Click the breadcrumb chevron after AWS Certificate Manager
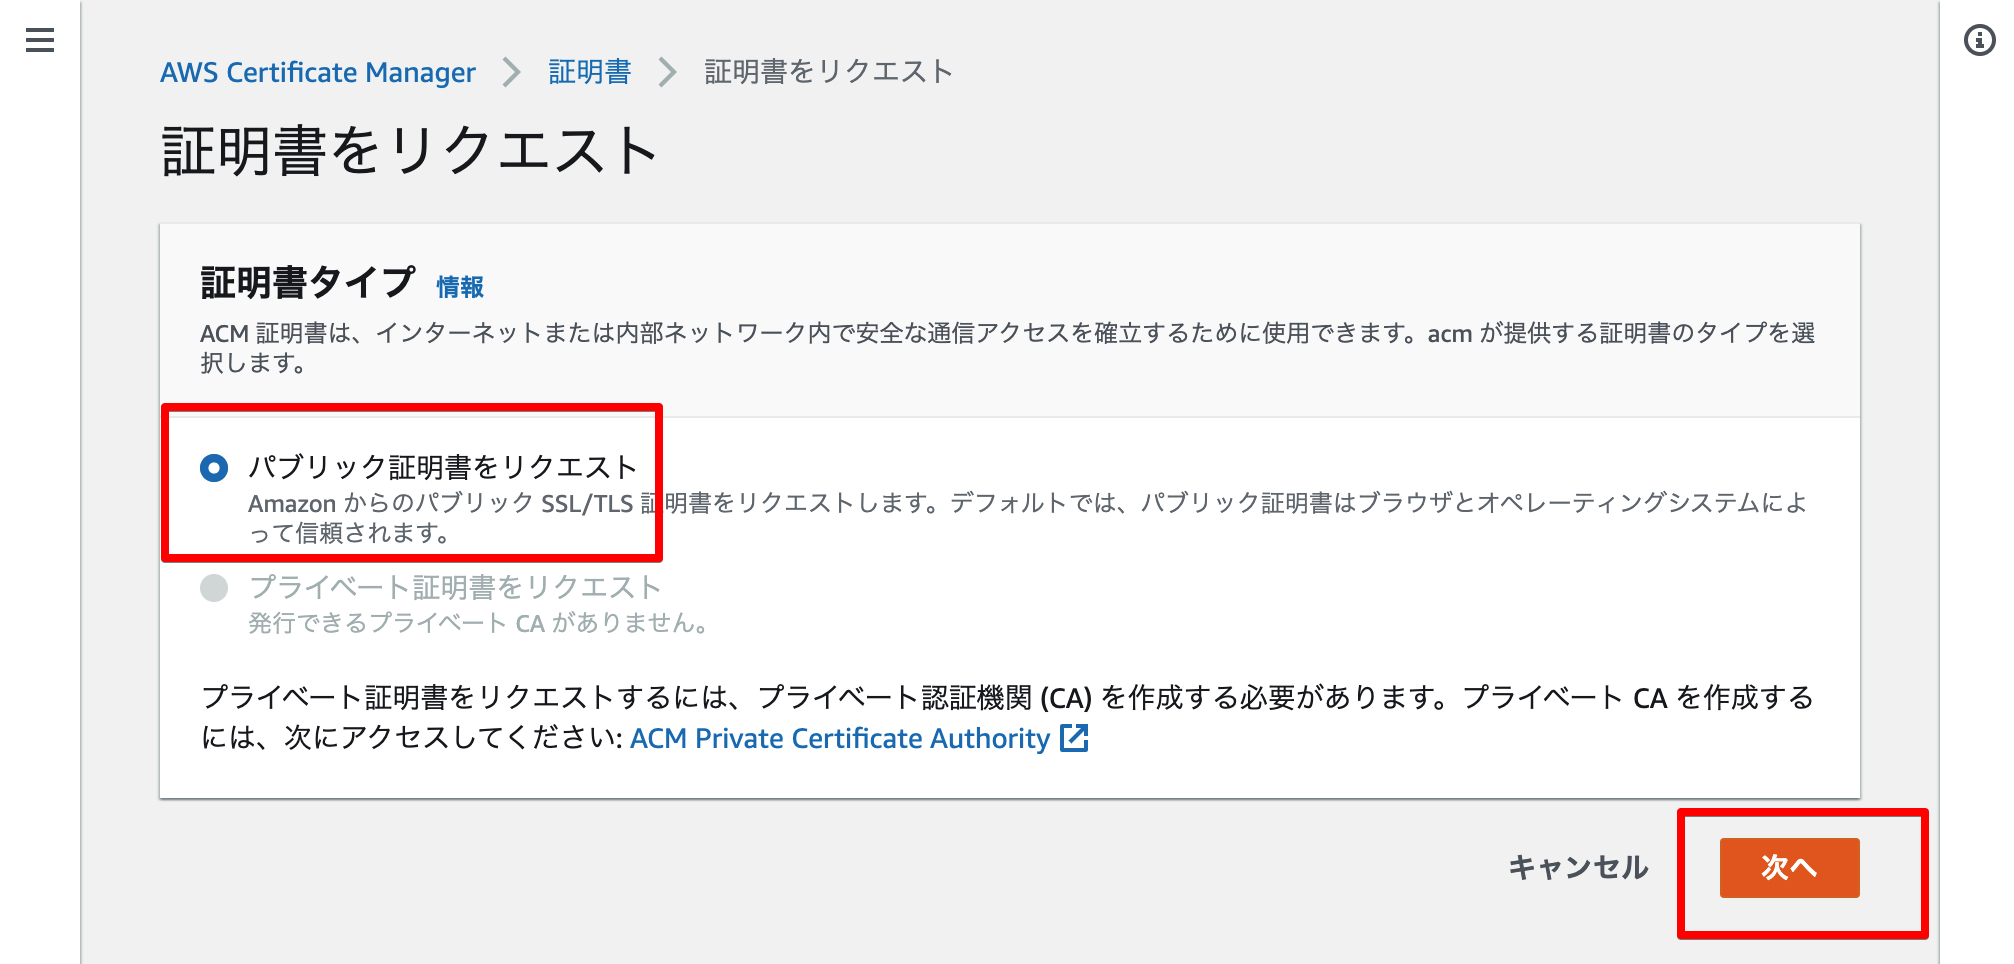Screen dimensions: 2014x964 coord(512,71)
